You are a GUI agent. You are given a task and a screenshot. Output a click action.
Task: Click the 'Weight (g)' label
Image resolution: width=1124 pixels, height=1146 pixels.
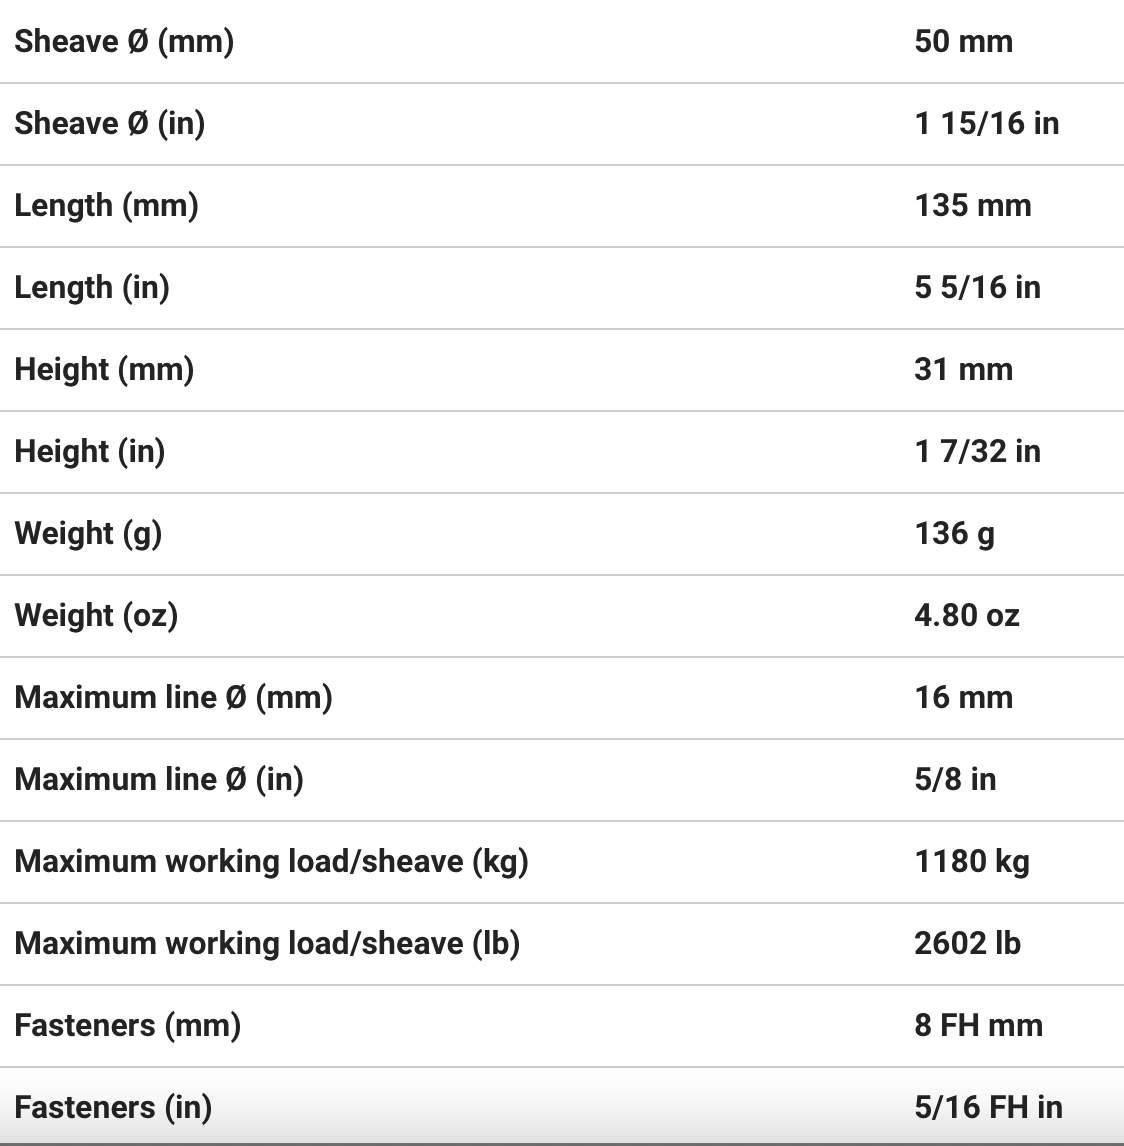pos(88,534)
